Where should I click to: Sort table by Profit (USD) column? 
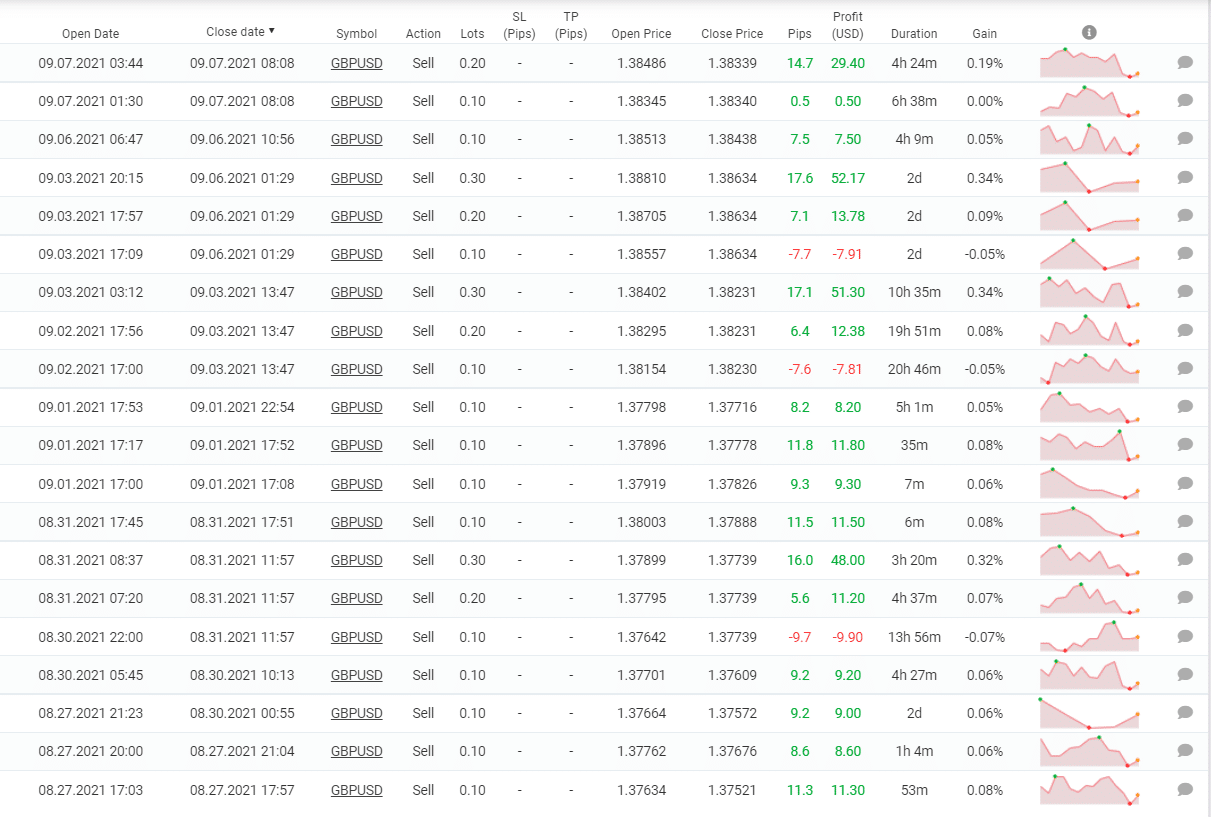pos(847,25)
